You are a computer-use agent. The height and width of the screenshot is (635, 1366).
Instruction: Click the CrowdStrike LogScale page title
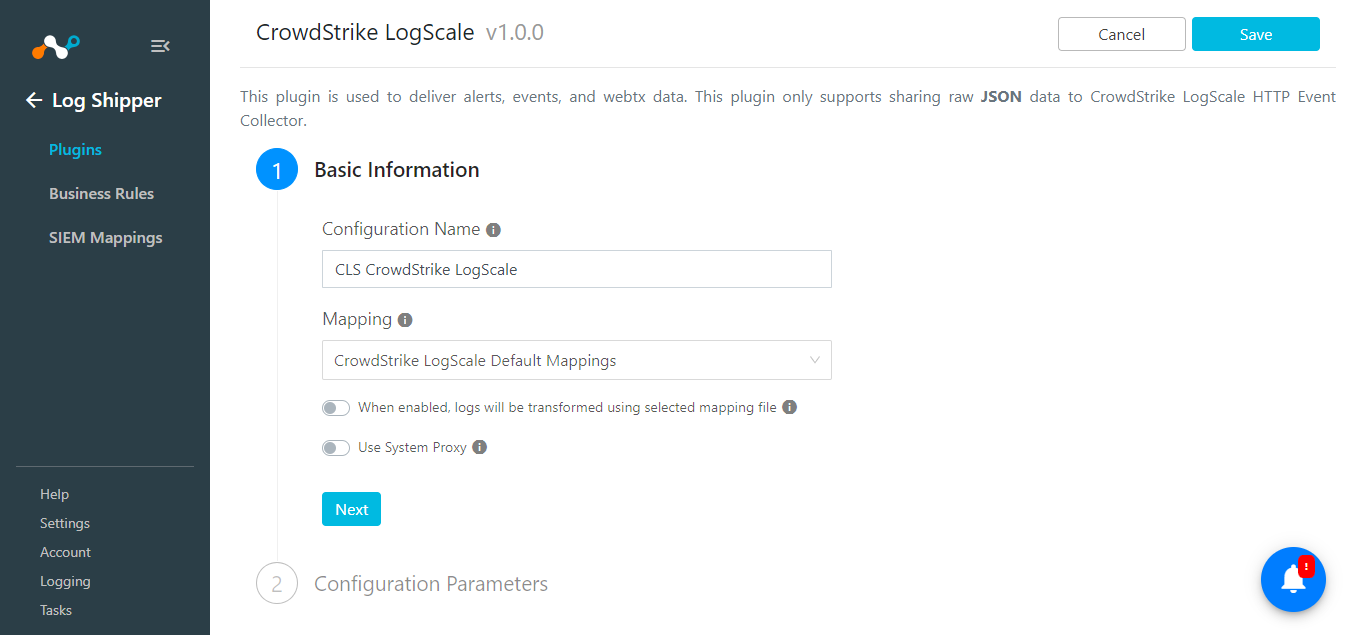pos(365,33)
